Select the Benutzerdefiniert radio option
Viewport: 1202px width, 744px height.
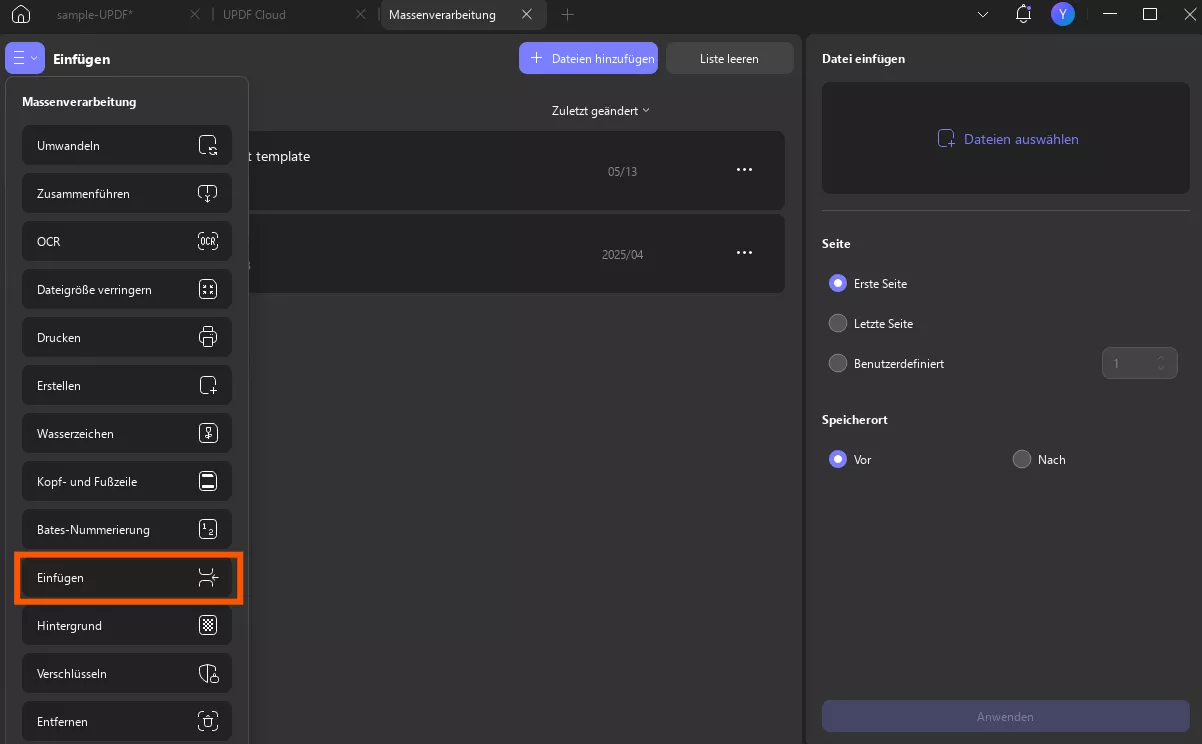pos(838,364)
